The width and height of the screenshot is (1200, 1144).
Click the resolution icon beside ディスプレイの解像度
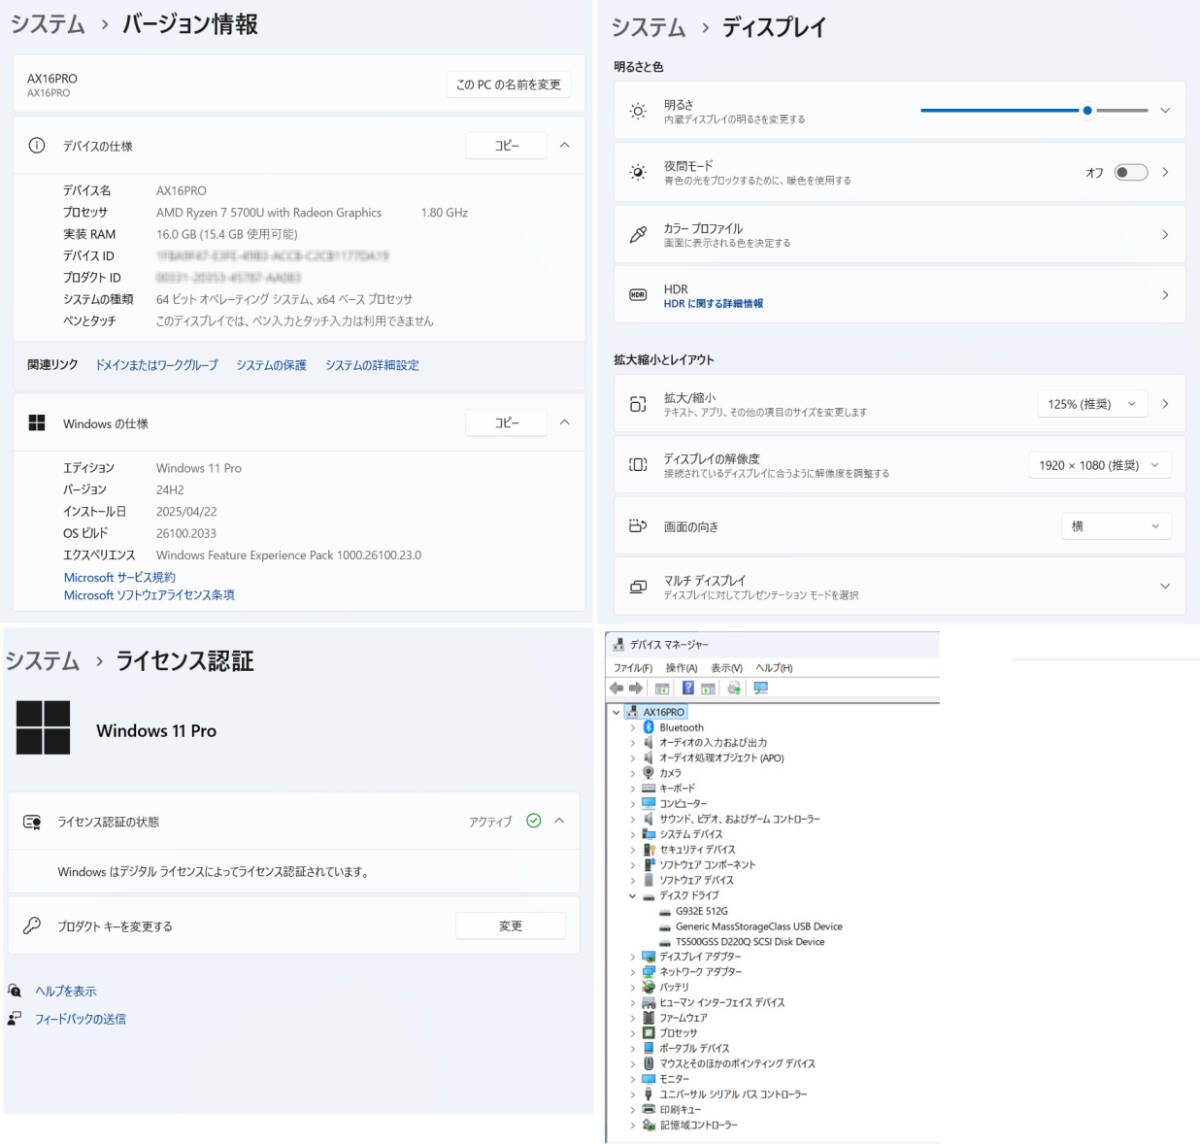tap(638, 465)
